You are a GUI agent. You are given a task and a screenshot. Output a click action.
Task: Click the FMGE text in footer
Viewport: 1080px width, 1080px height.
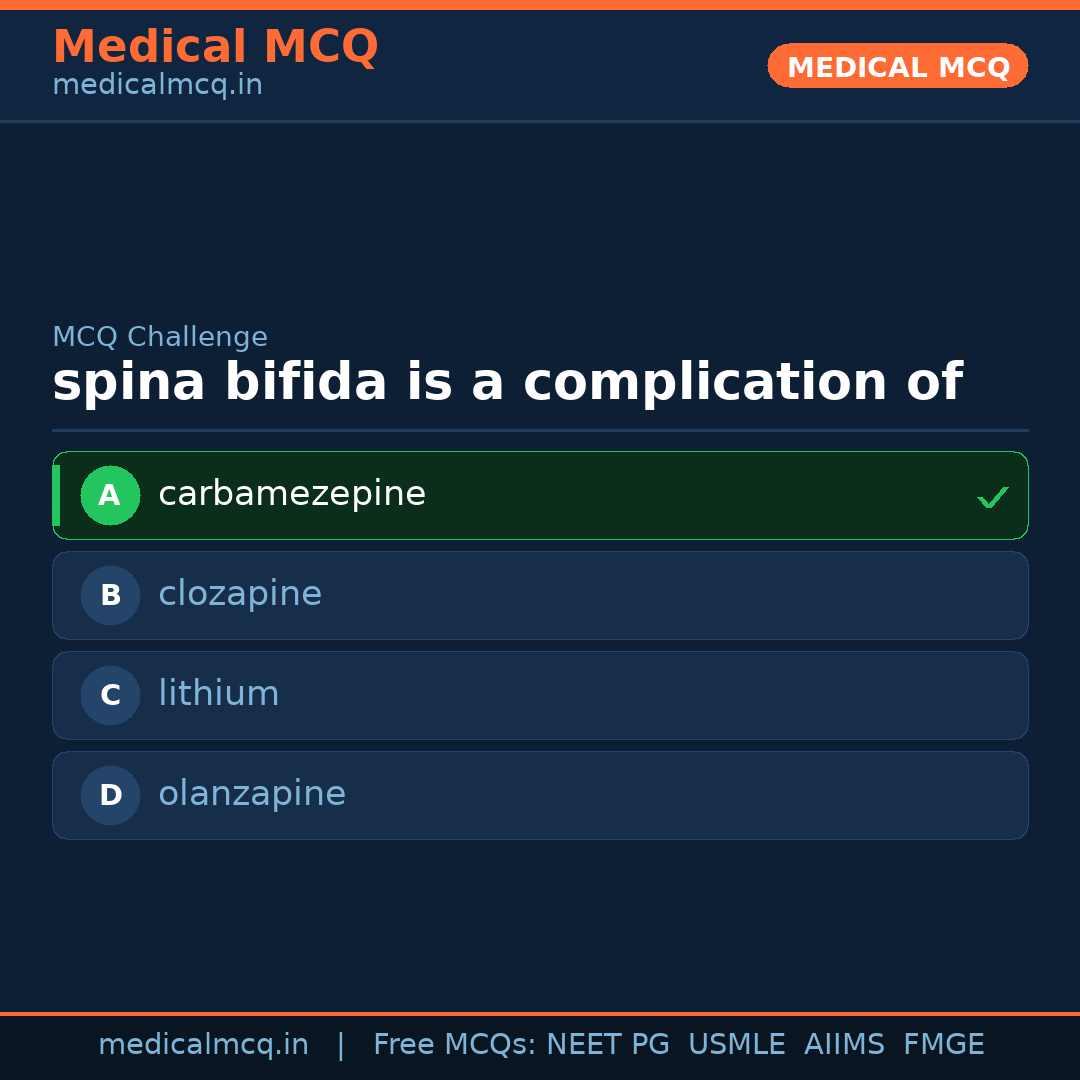click(944, 1045)
